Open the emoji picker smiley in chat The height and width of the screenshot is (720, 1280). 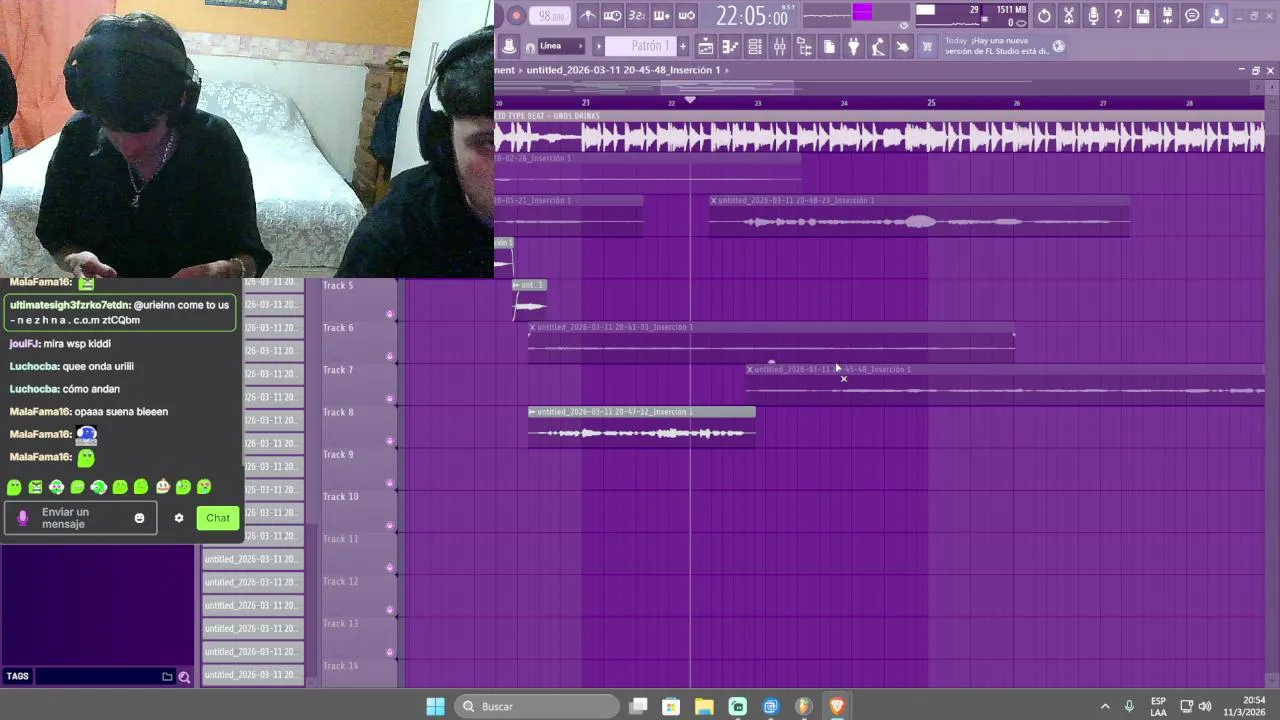point(139,518)
